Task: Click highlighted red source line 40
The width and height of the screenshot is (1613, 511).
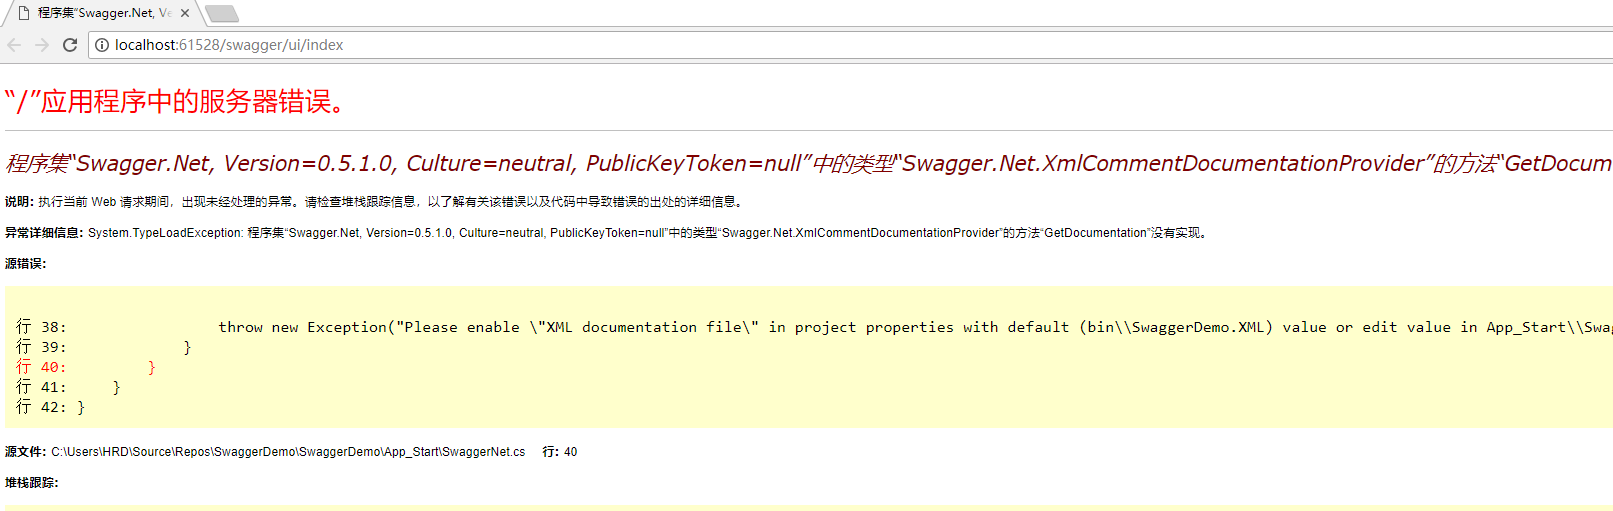Action: [86, 367]
